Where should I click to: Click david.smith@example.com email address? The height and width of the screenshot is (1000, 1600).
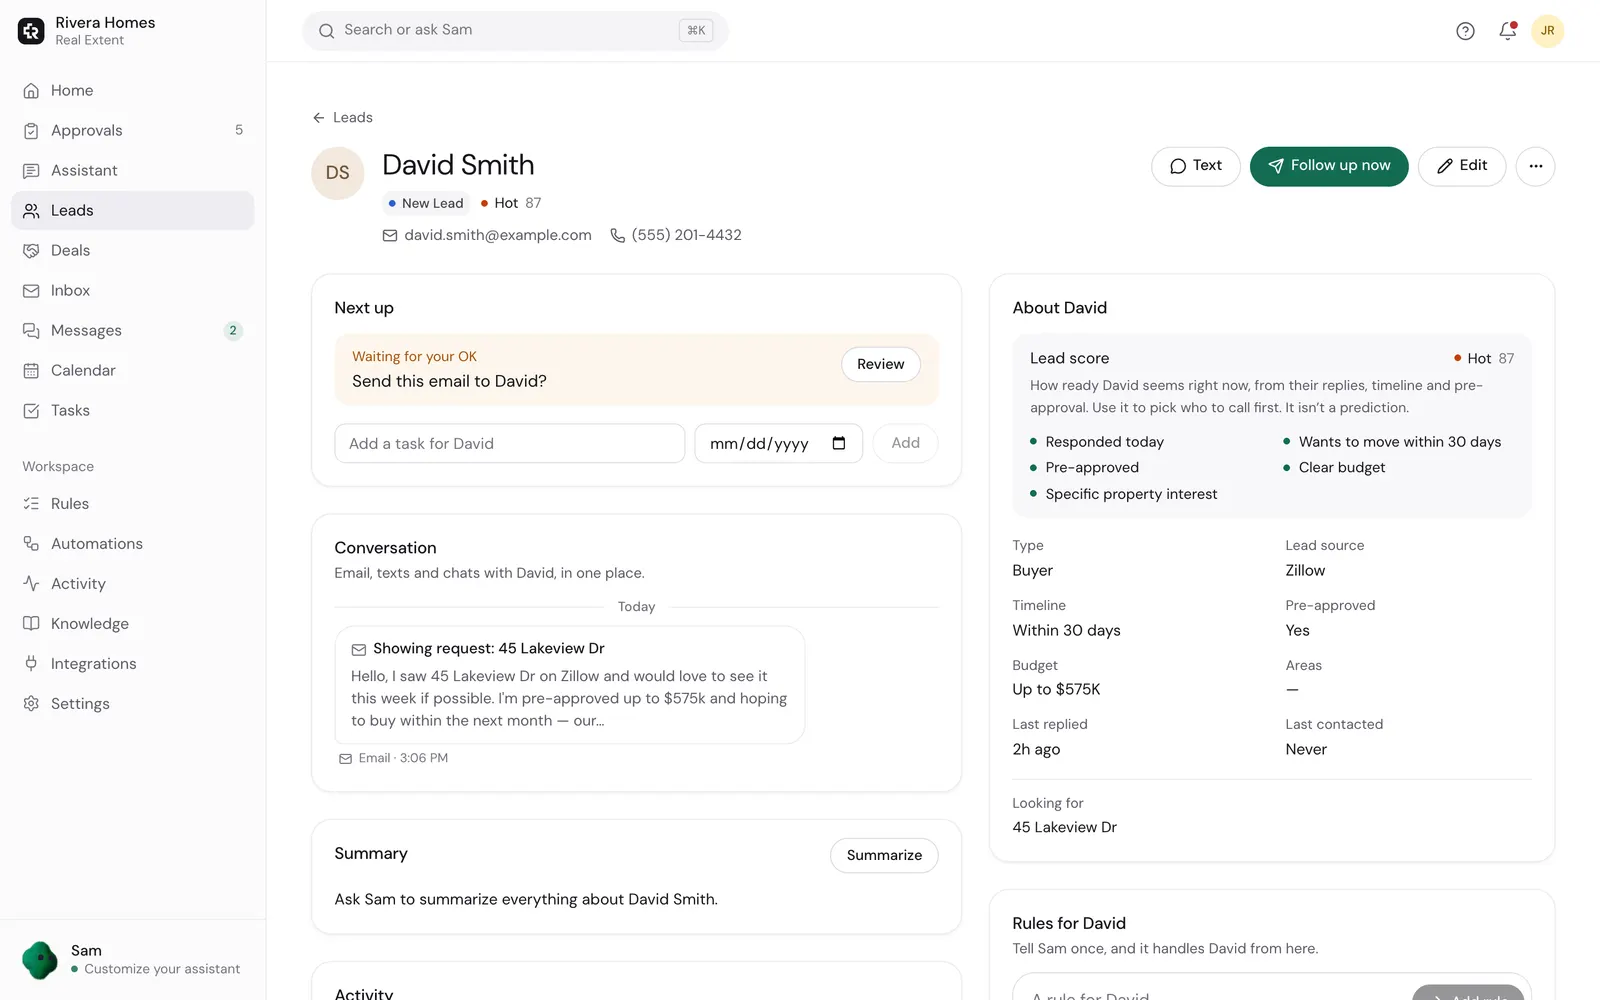(x=498, y=235)
